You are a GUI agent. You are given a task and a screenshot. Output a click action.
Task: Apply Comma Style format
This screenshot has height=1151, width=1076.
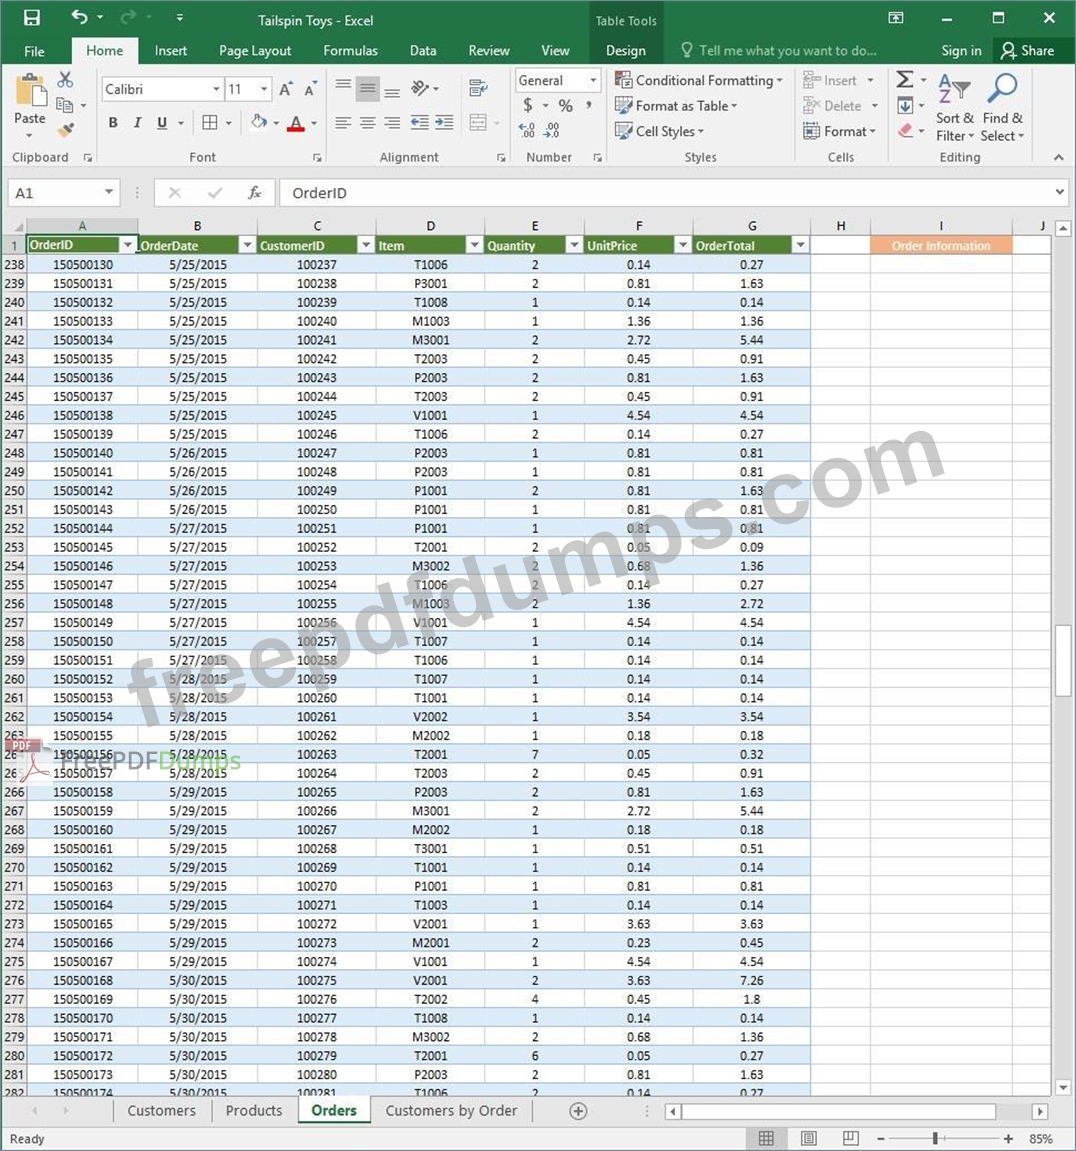(x=589, y=106)
